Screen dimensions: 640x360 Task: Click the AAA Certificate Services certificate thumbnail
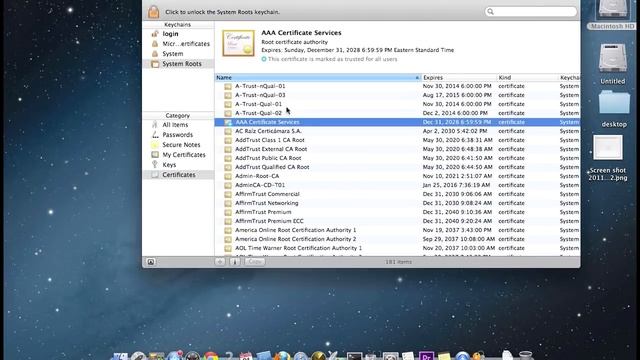pyautogui.click(x=238, y=43)
